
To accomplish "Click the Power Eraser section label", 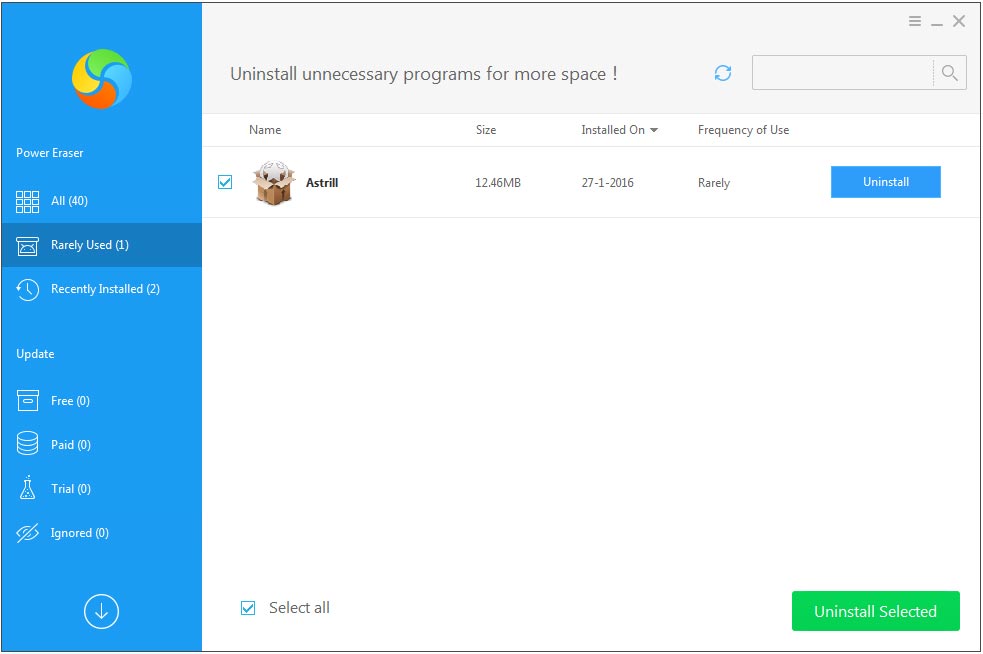I will pos(50,153).
